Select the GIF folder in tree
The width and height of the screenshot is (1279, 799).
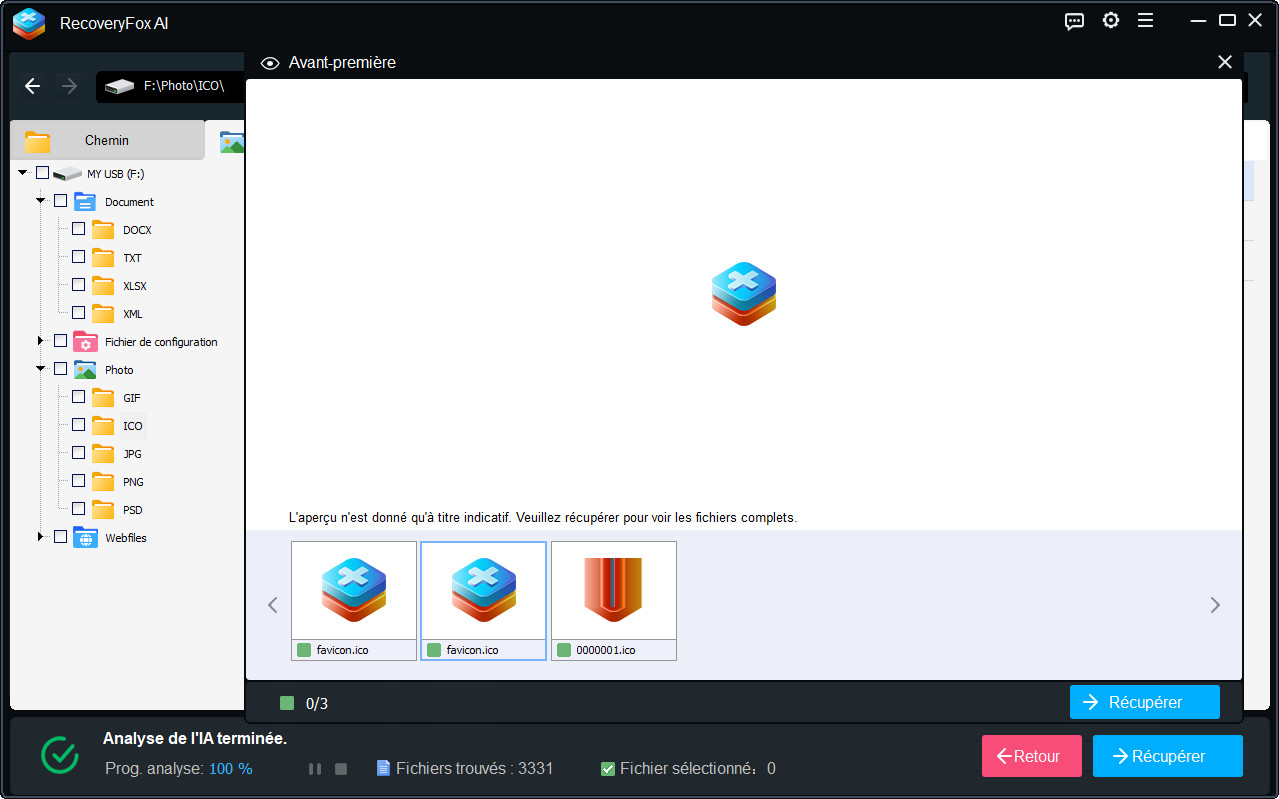coord(132,398)
